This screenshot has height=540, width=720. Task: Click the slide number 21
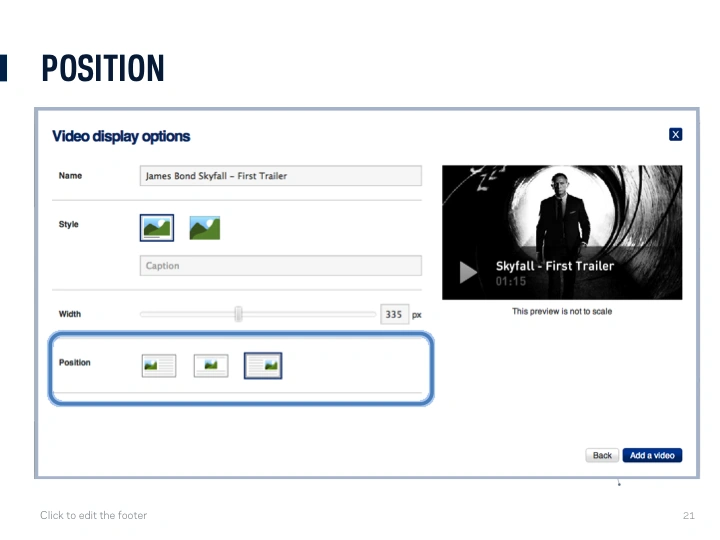(x=688, y=516)
